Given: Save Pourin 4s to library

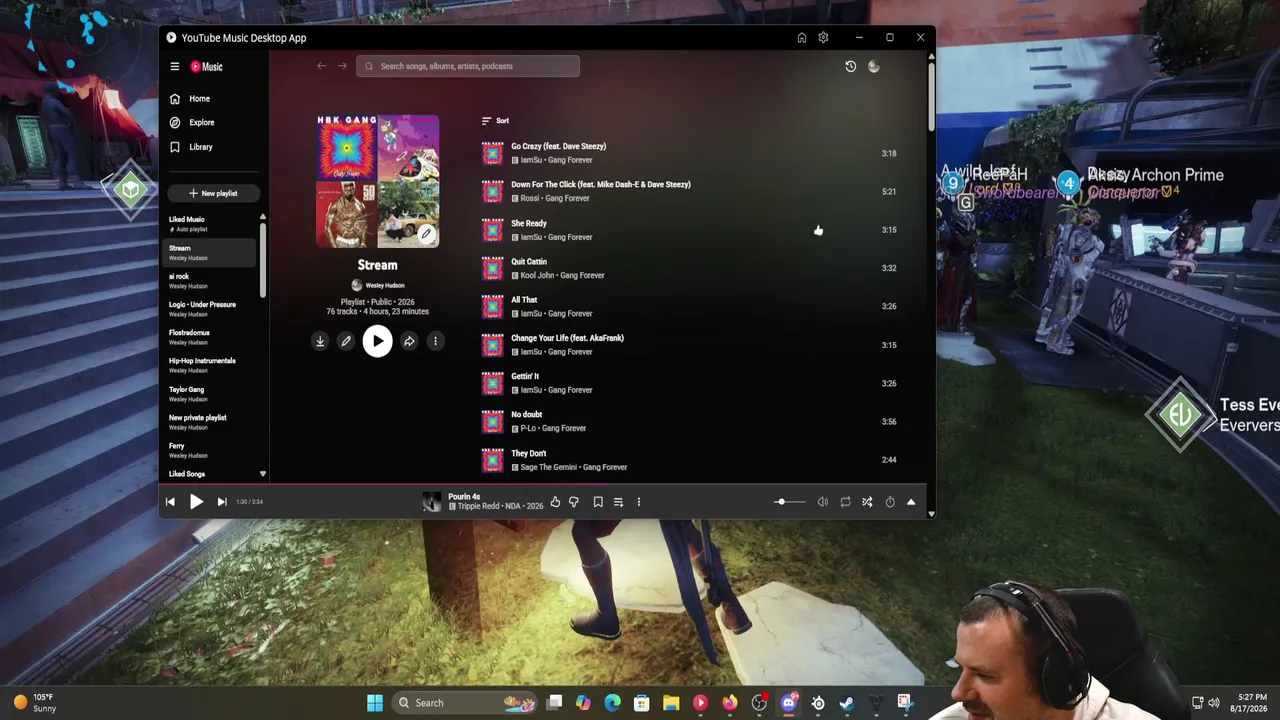Looking at the screenshot, I should tap(598, 502).
